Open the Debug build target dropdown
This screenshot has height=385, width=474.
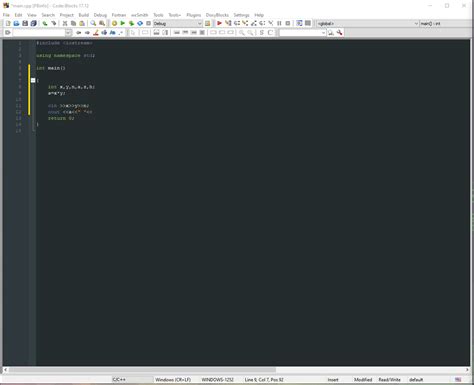pos(178,23)
